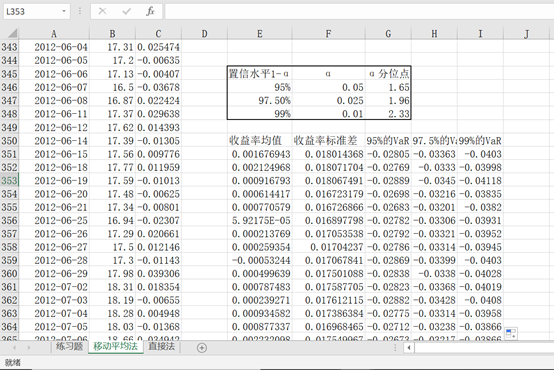Click the sheet tab bar options dots
Viewport: 554px width, 370px height.
[395, 348]
